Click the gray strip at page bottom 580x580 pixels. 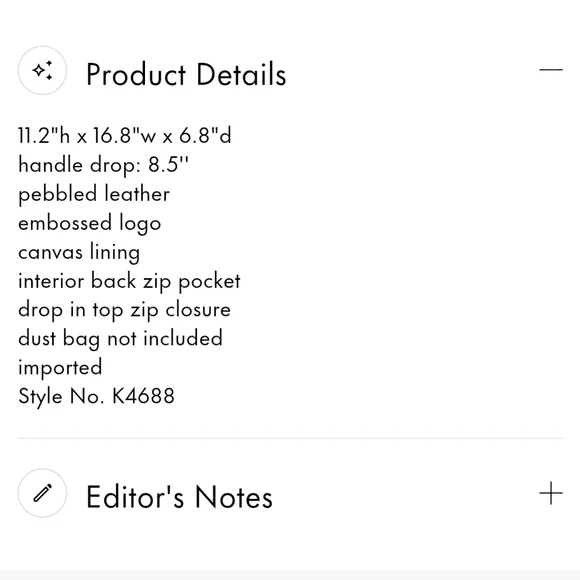point(290,575)
